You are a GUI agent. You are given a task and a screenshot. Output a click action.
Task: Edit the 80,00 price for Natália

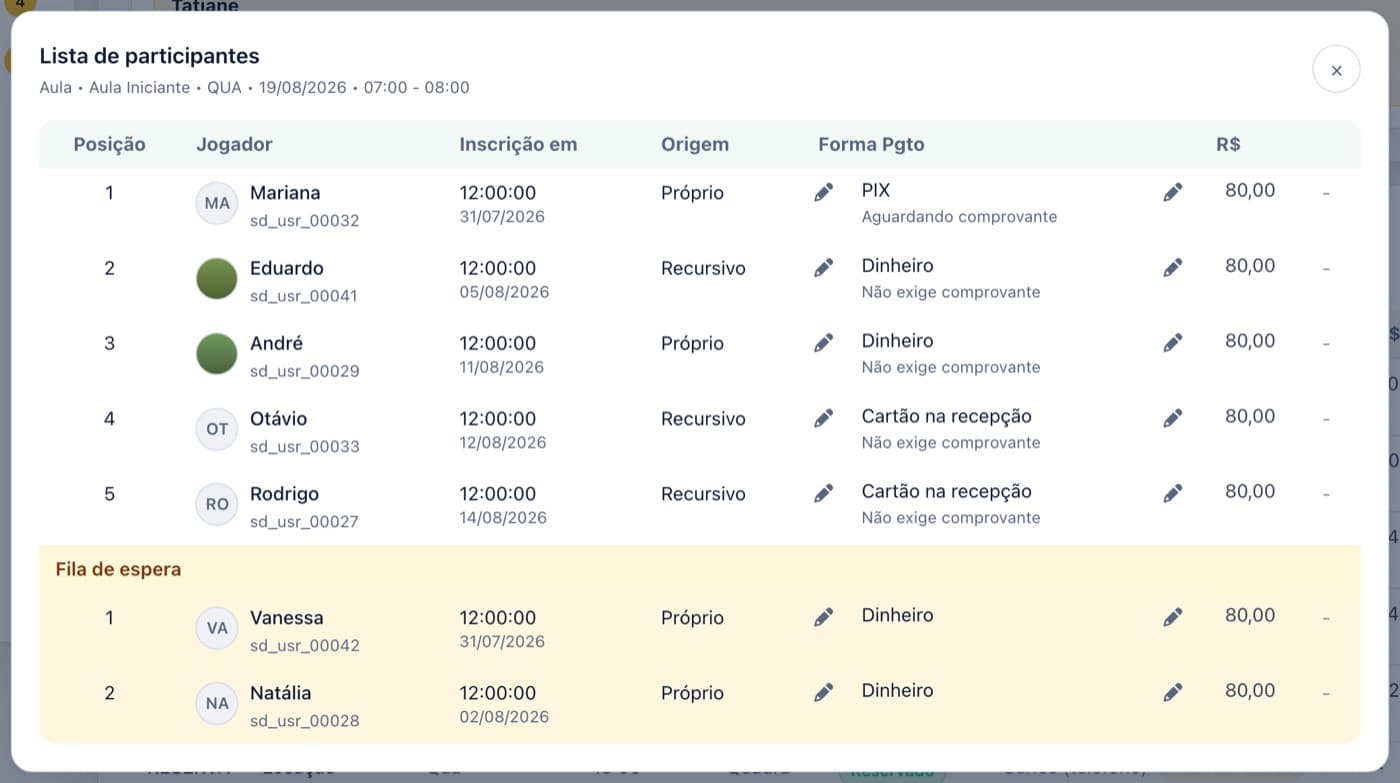tap(1173, 692)
